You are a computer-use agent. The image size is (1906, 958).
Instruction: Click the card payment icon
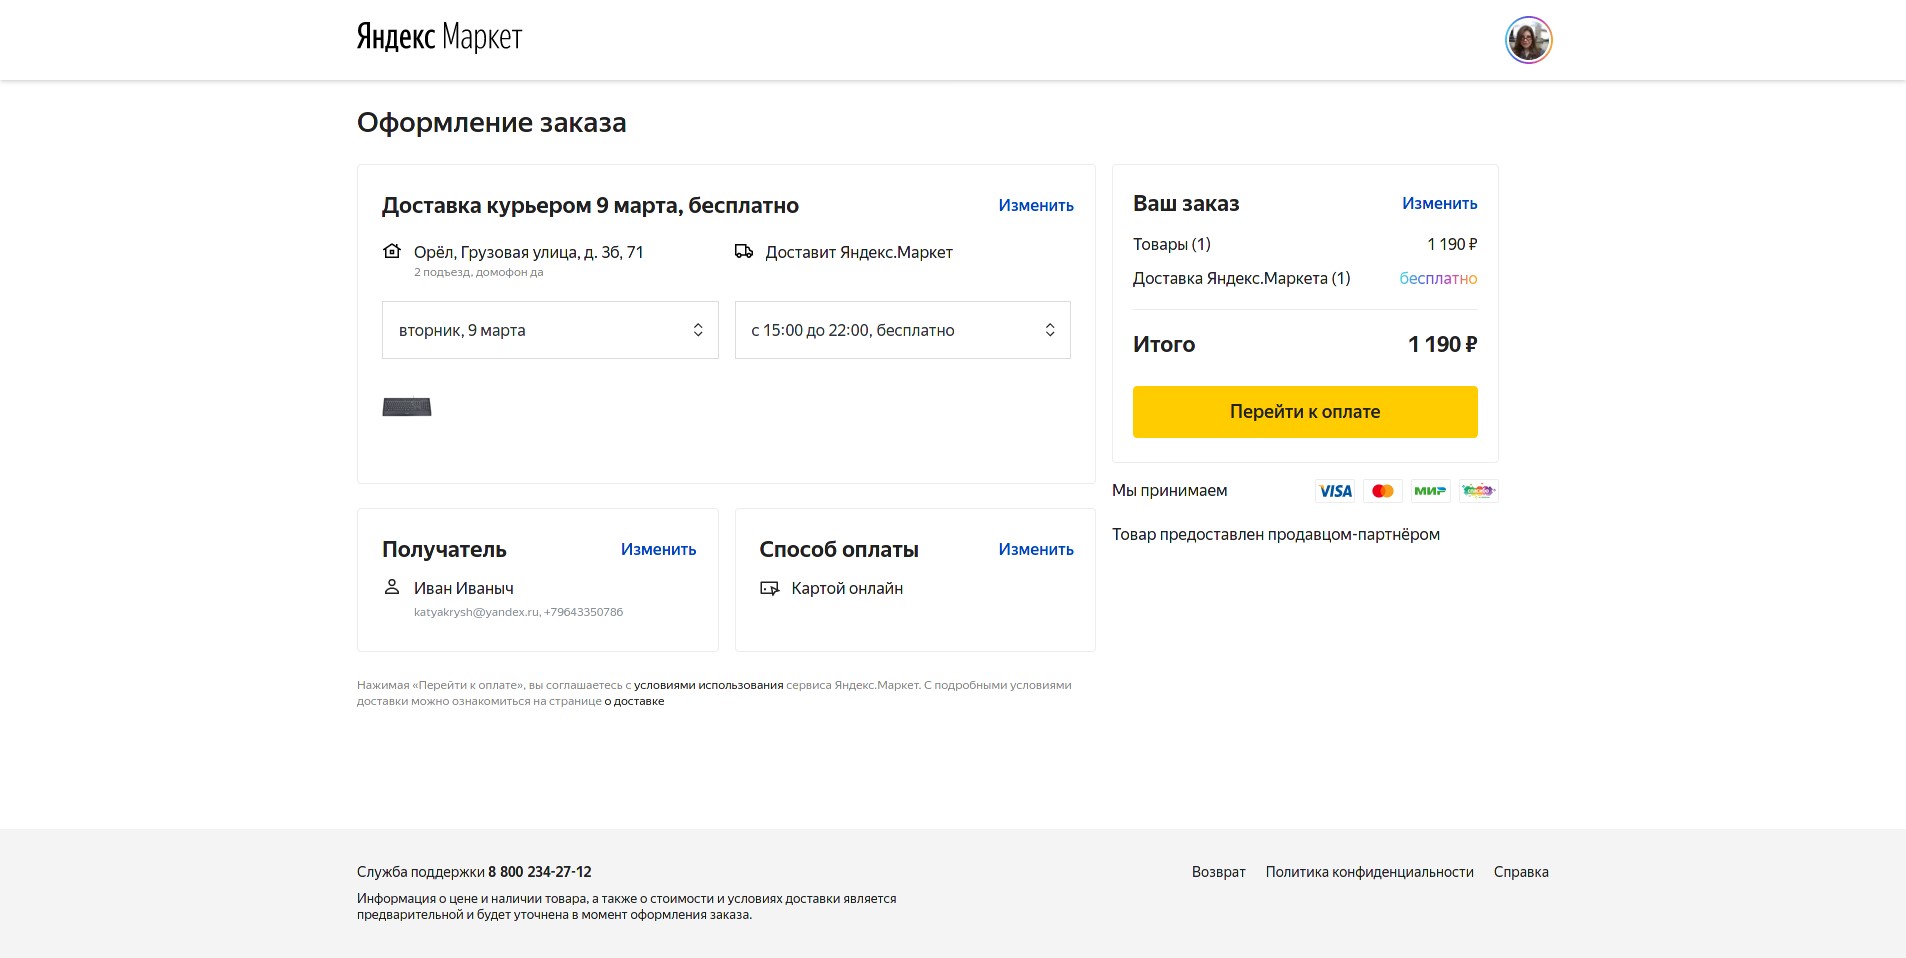click(769, 588)
